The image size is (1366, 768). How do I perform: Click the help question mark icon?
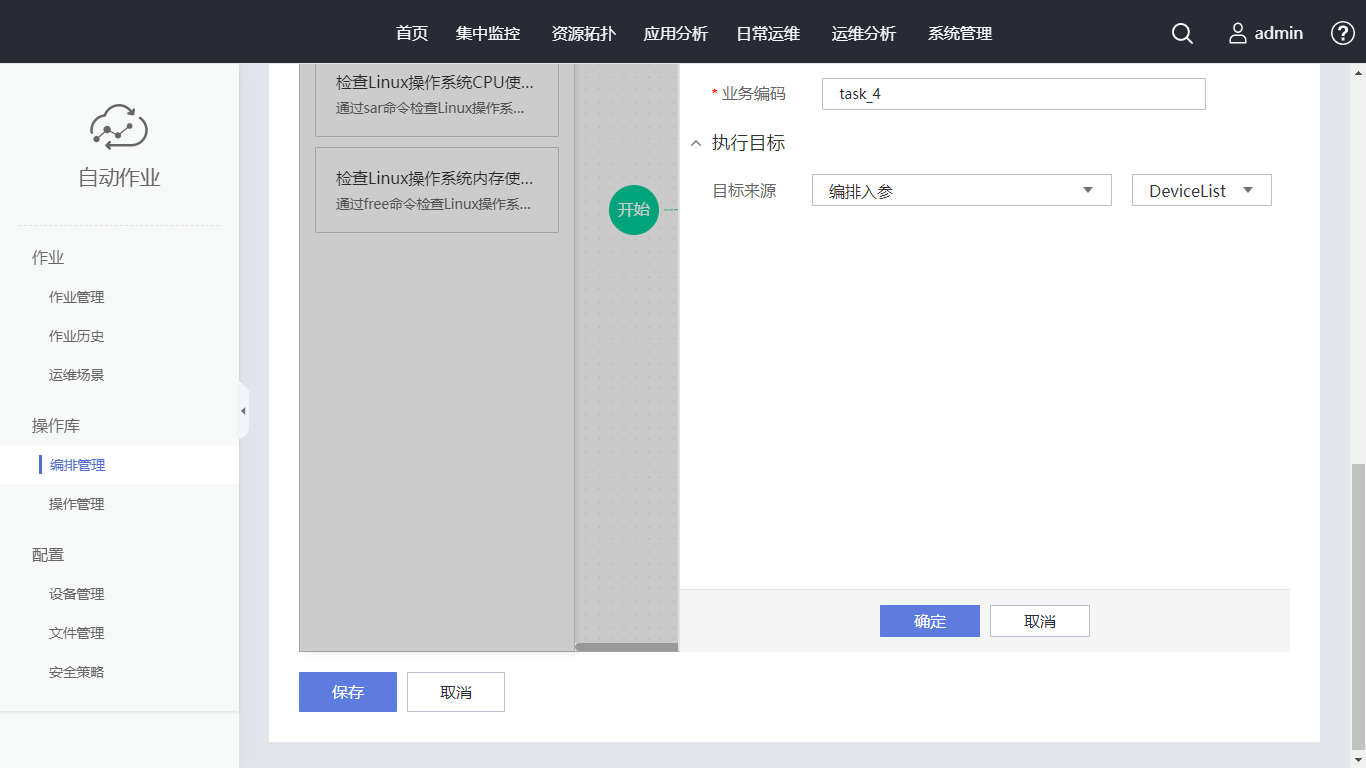pyautogui.click(x=1342, y=33)
